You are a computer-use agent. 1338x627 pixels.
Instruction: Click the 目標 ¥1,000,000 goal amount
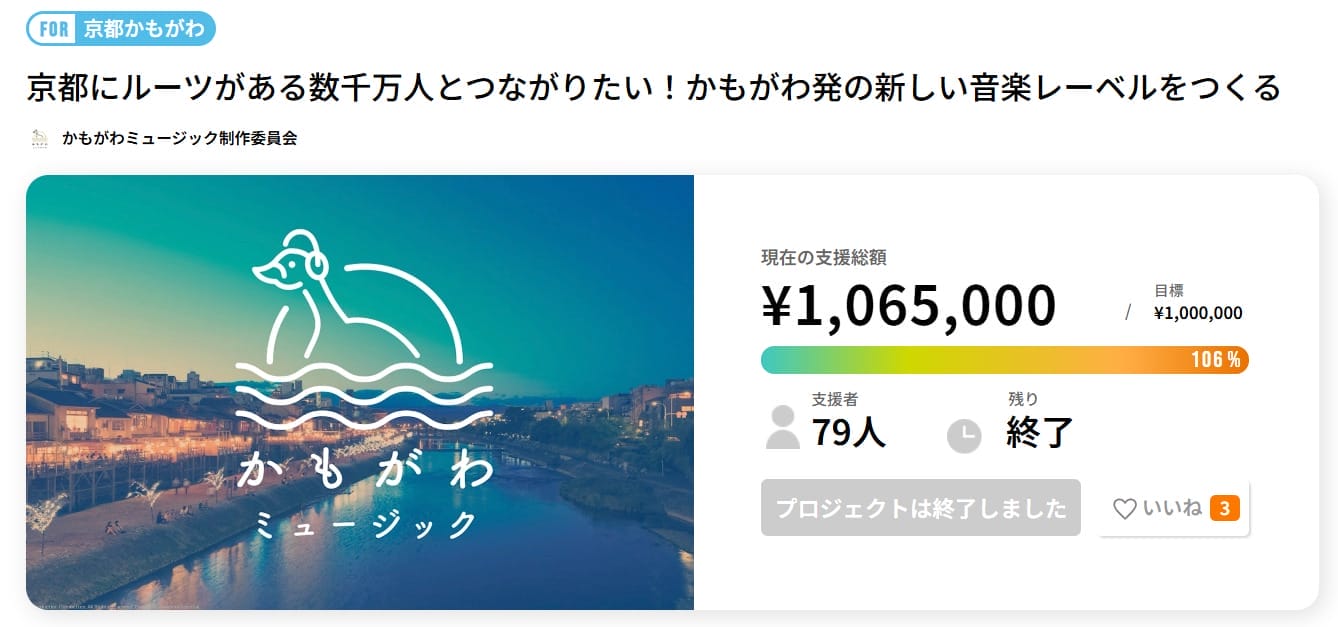(1197, 313)
